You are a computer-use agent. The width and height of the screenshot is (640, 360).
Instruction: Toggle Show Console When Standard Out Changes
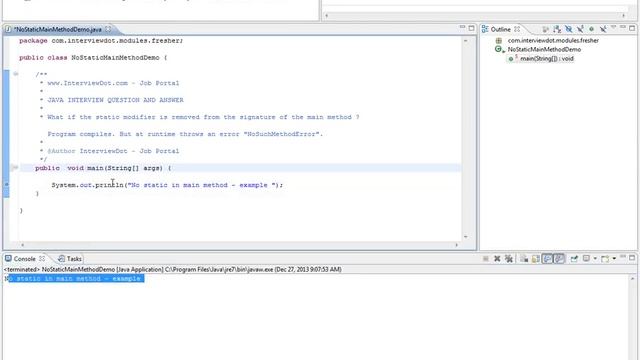[x=547, y=258]
